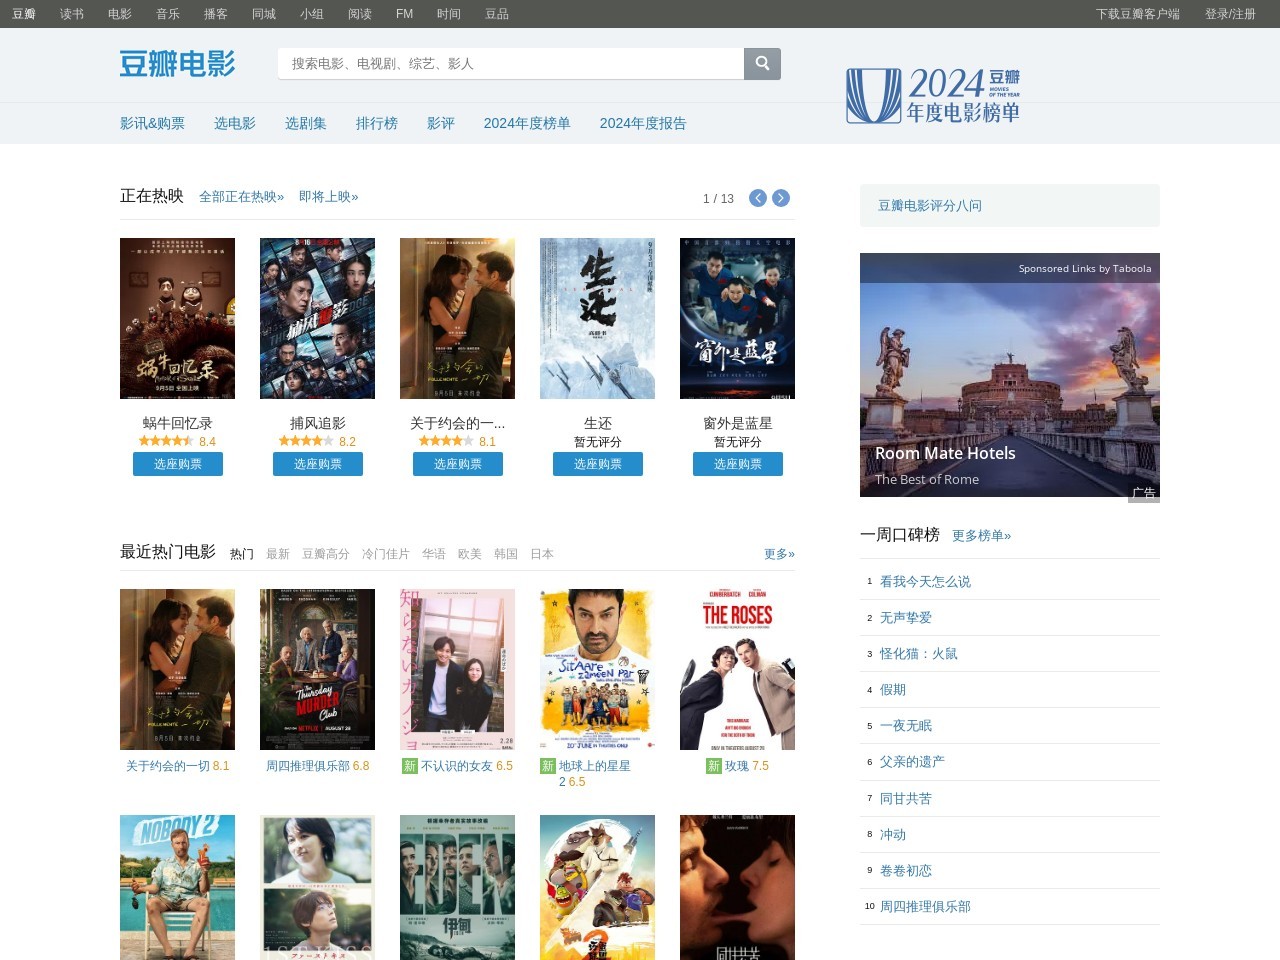Open the 窗外是蓝星 poster thumbnail
The height and width of the screenshot is (960, 1280).
click(x=737, y=318)
